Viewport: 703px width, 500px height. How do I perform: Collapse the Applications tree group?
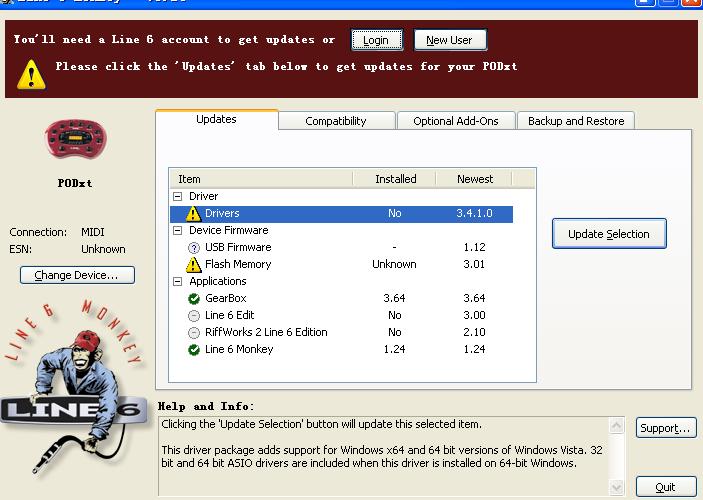tap(178, 282)
